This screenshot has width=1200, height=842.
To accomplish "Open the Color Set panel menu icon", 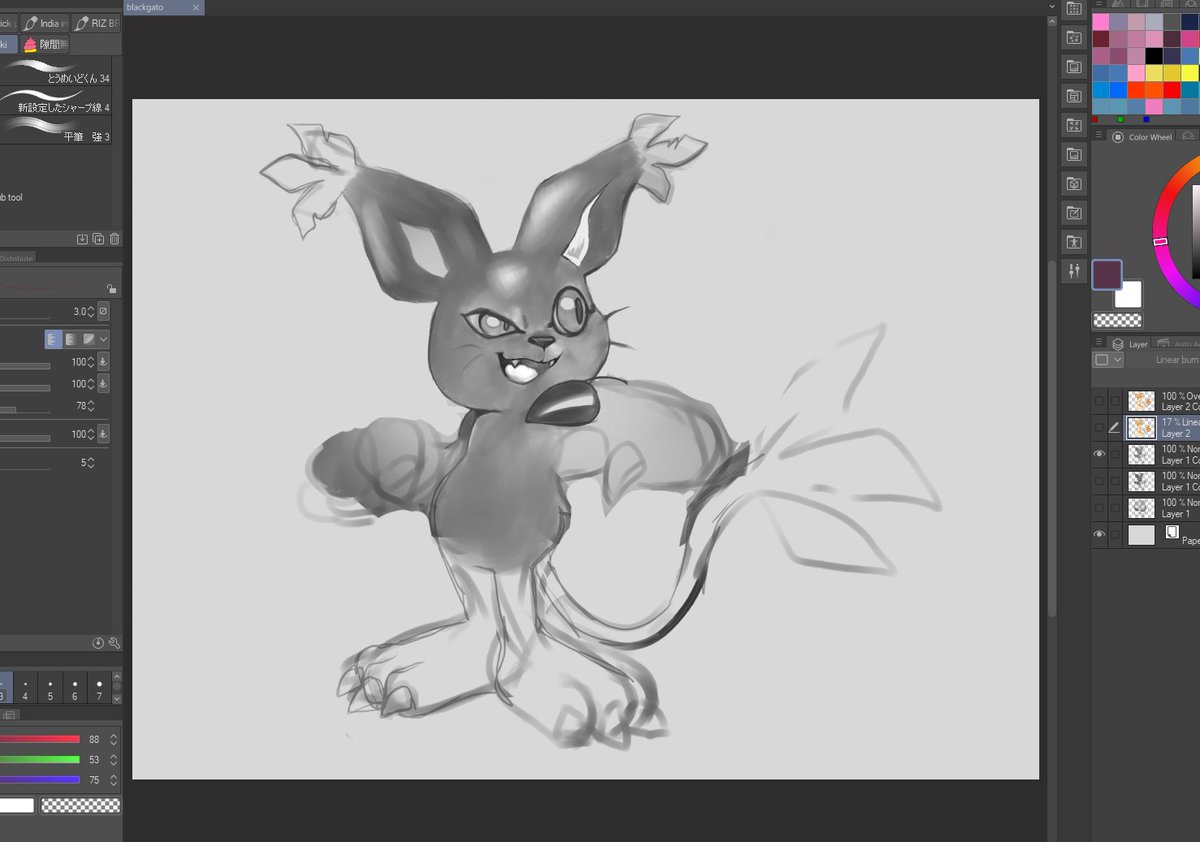I will pos(1100,5).
